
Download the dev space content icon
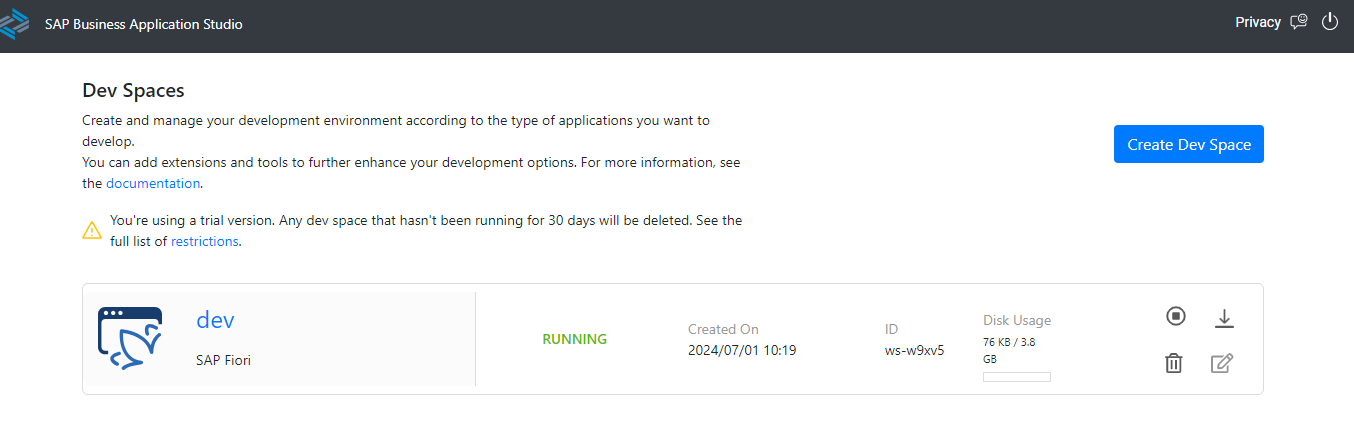pos(1224,319)
